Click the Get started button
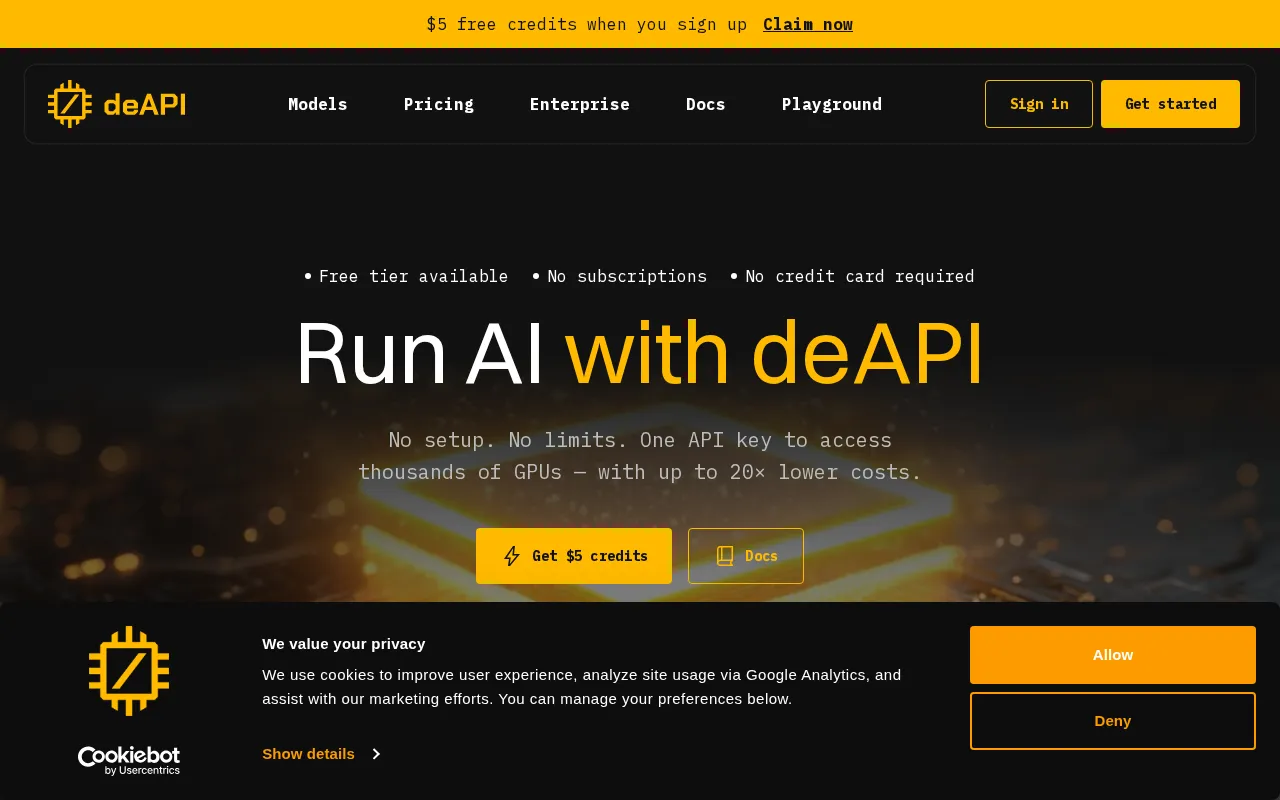1280x800 pixels. 1170,104
